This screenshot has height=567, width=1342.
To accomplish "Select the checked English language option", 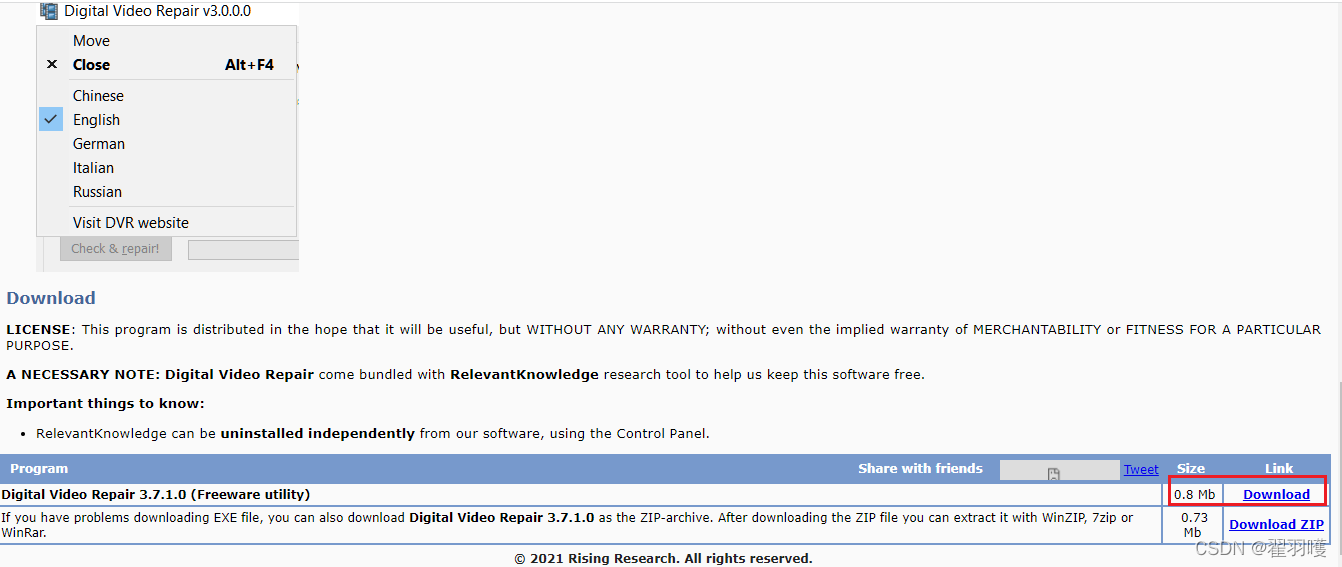I will point(166,120).
